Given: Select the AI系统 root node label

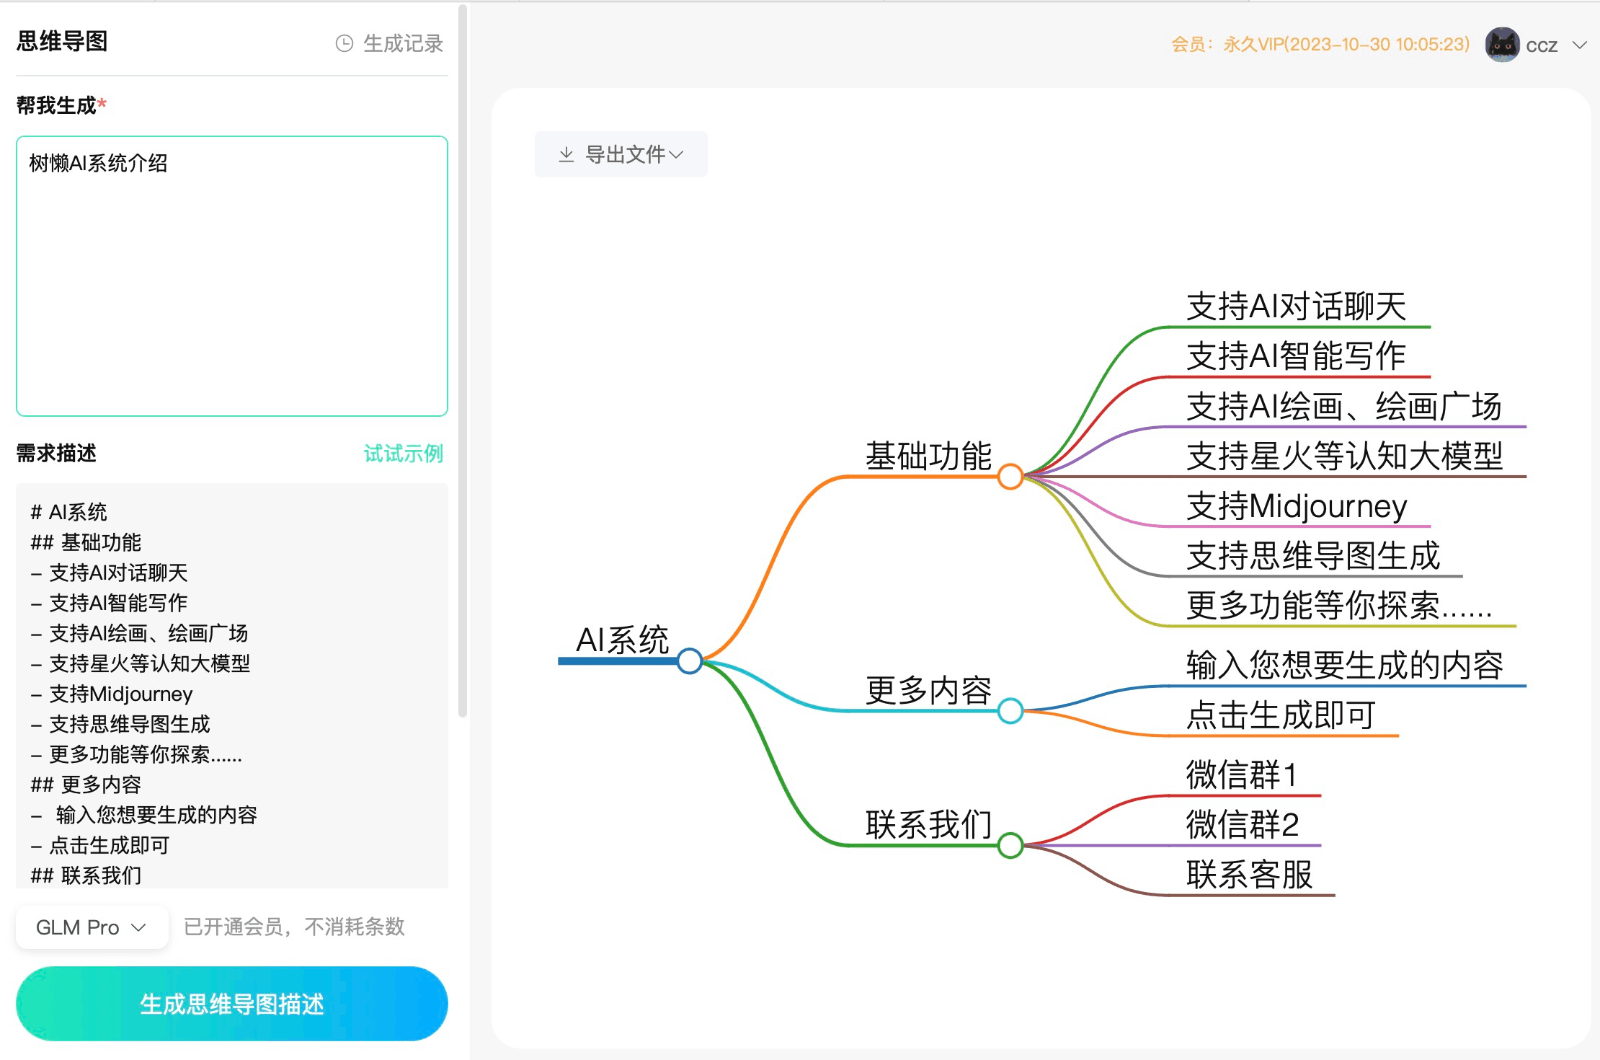Looking at the screenshot, I should [622, 639].
